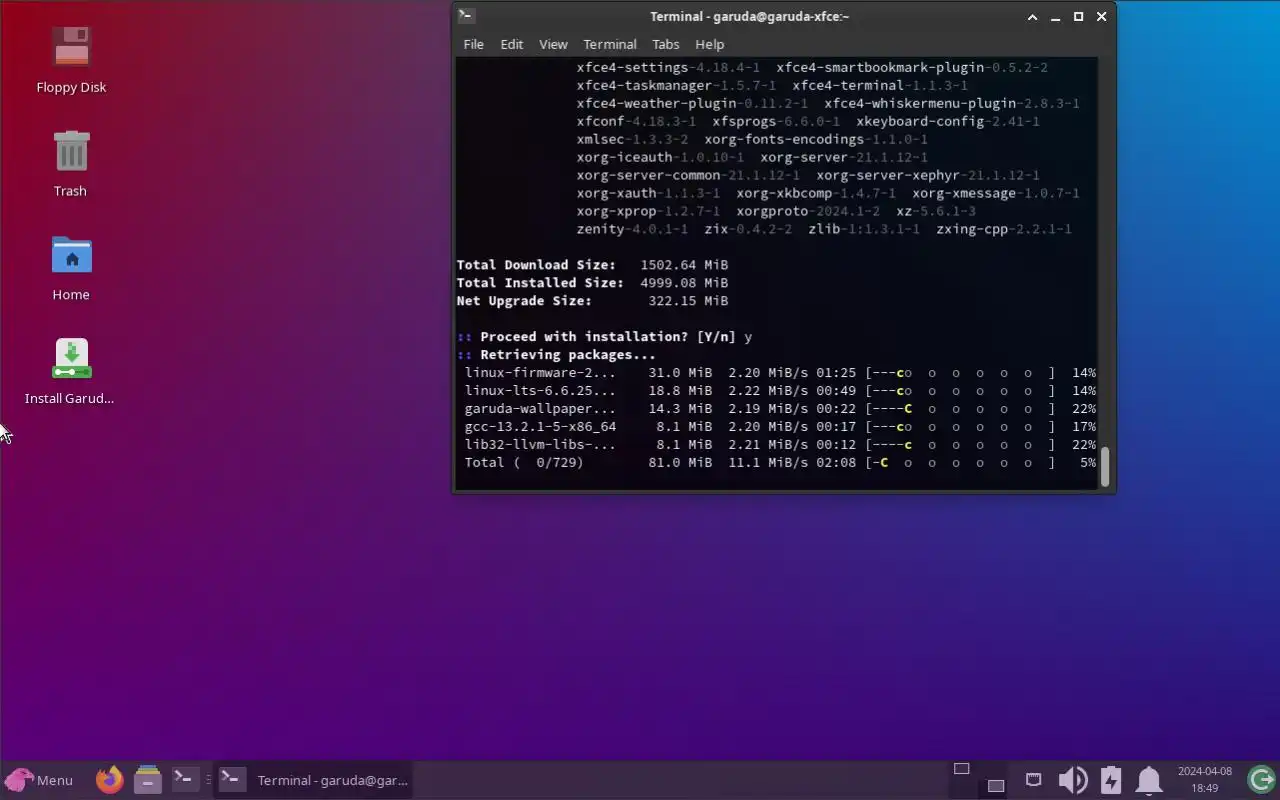Screen dimensions: 1280x800
Task: Open the File menu in Terminal
Action: [473, 44]
